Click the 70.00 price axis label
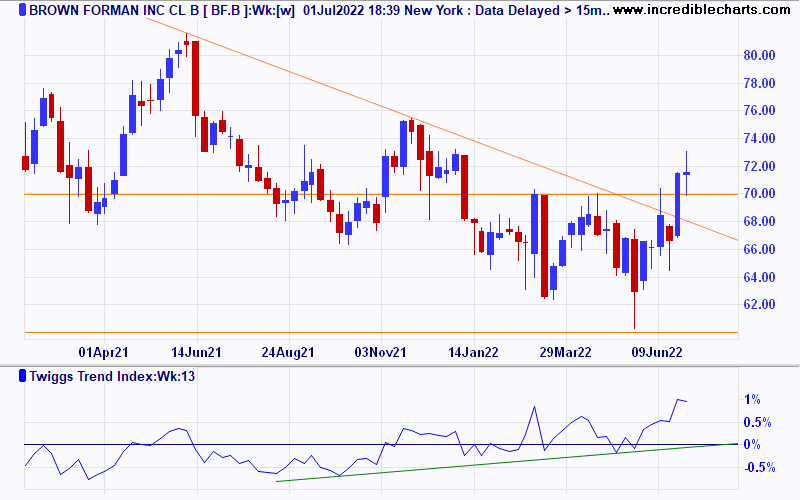 759,193
